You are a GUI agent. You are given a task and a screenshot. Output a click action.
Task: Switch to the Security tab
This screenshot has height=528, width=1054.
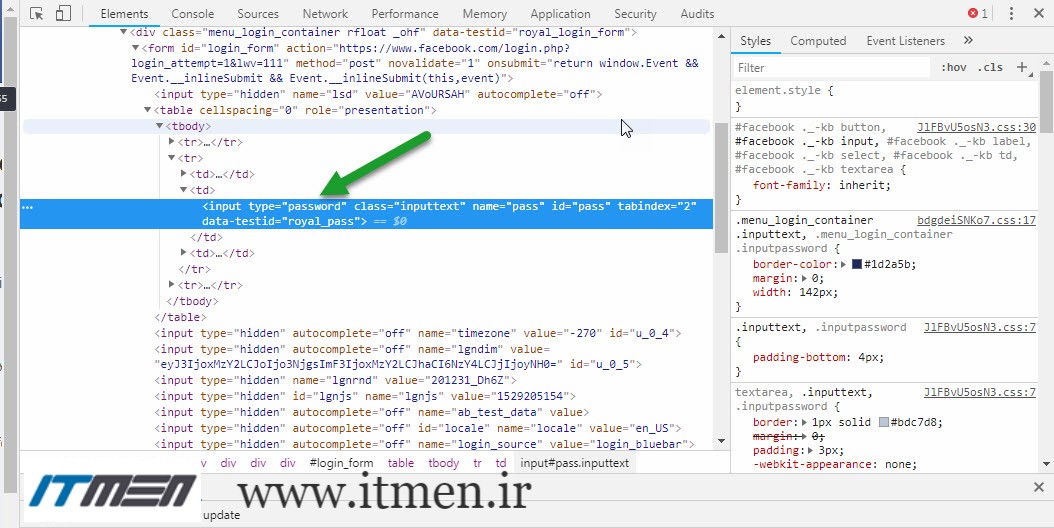coord(635,13)
